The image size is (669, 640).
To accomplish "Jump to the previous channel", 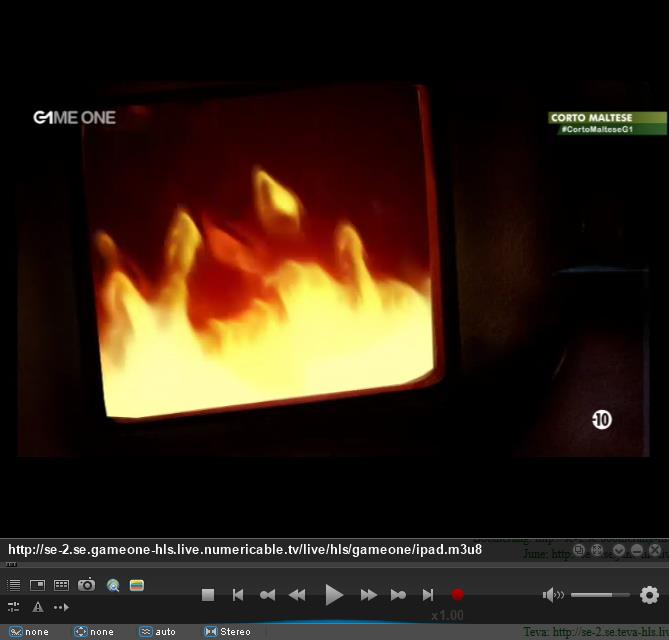I will [x=238, y=595].
